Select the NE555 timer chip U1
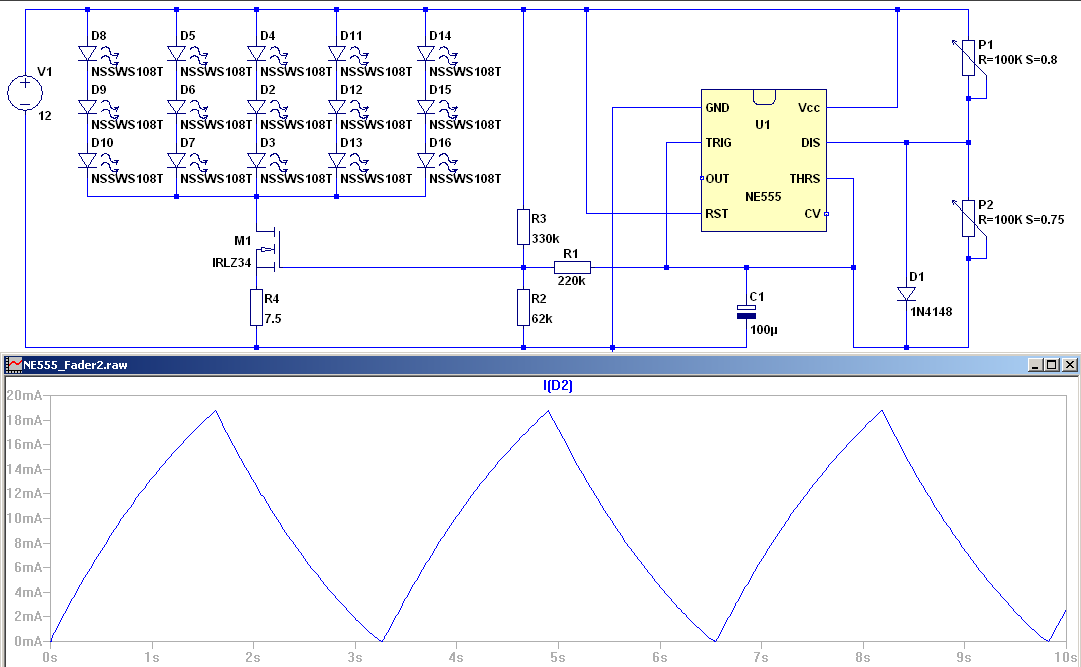The width and height of the screenshot is (1081, 667). coord(763,160)
